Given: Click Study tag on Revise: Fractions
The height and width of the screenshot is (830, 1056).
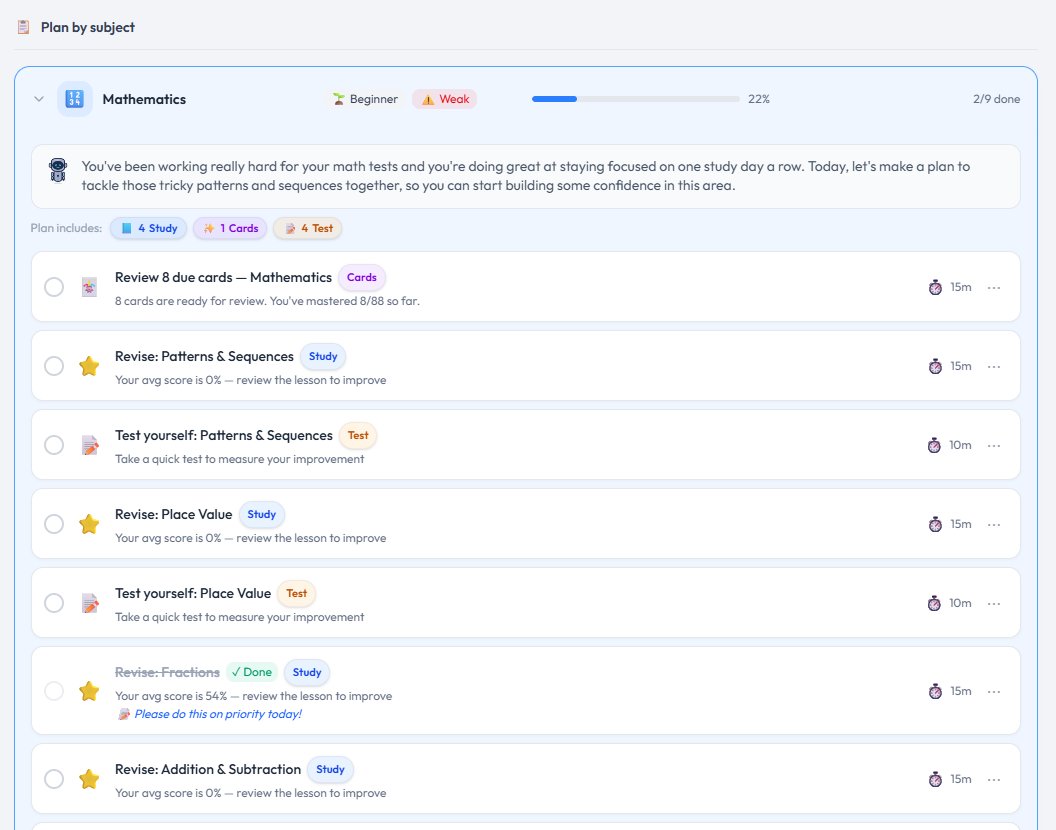Looking at the screenshot, I should pyautogui.click(x=307, y=672).
